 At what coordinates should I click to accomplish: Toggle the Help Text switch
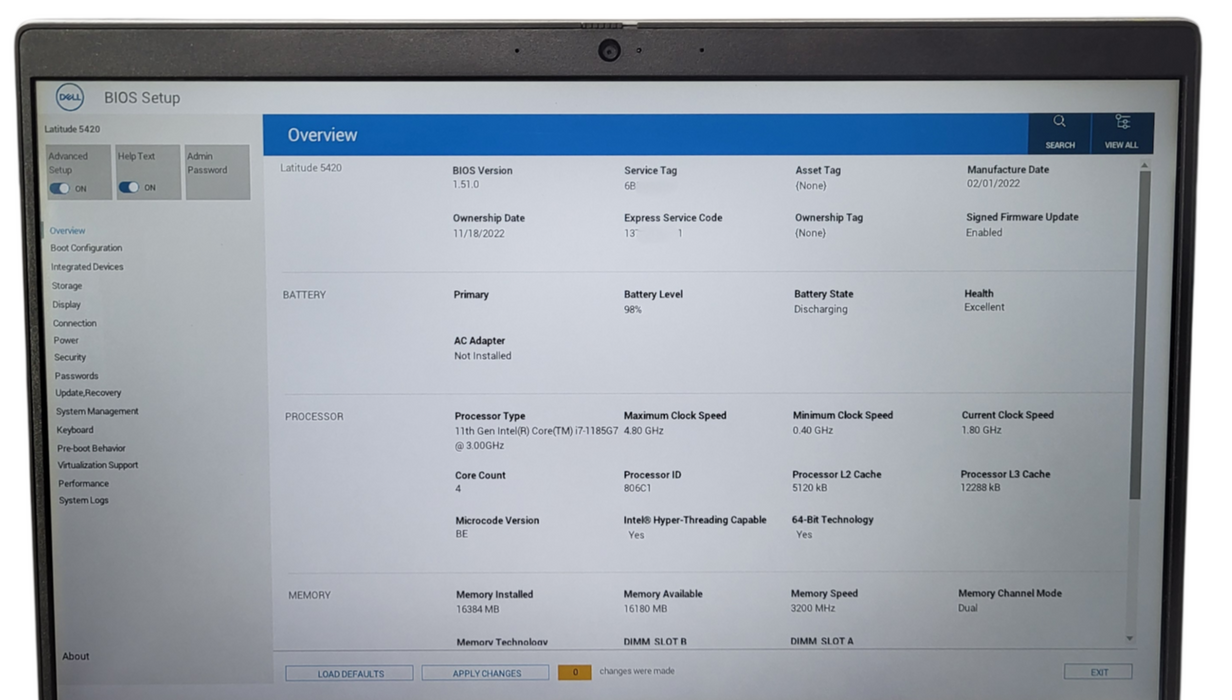pos(128,187)
